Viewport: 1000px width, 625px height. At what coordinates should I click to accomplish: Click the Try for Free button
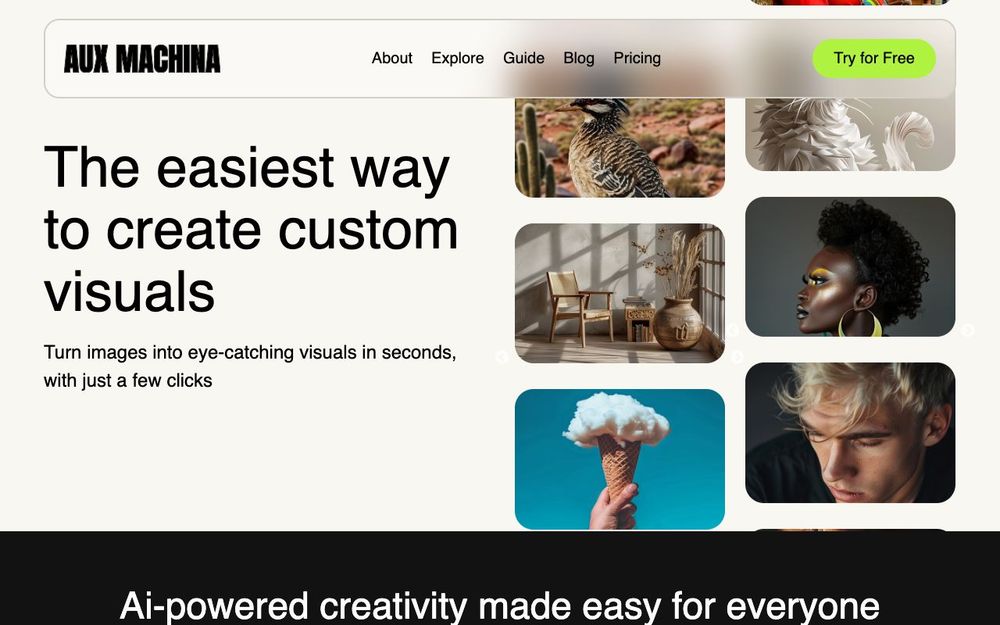874,58
